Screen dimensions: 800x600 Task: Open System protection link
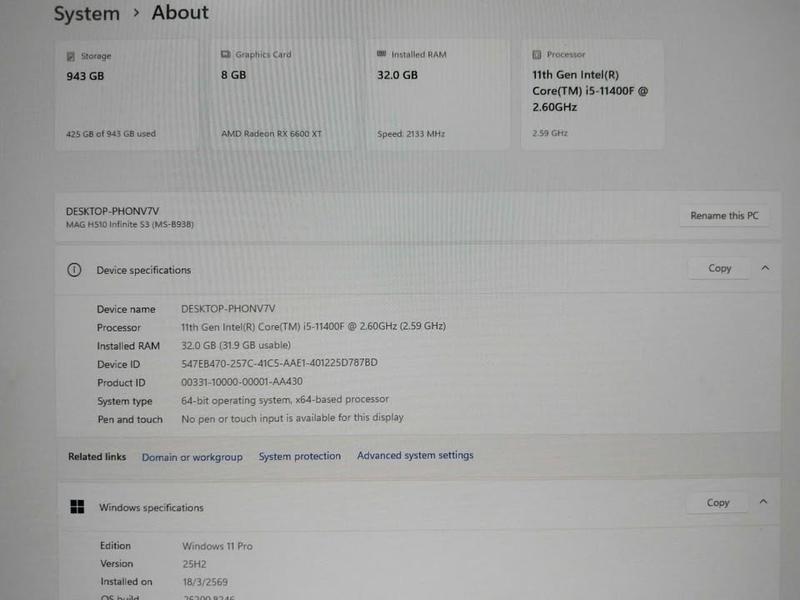tap(299, 456)
